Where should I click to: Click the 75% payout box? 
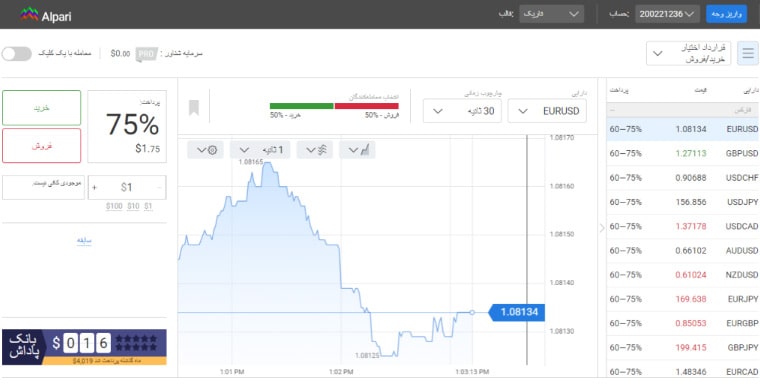tap(127, 126)
